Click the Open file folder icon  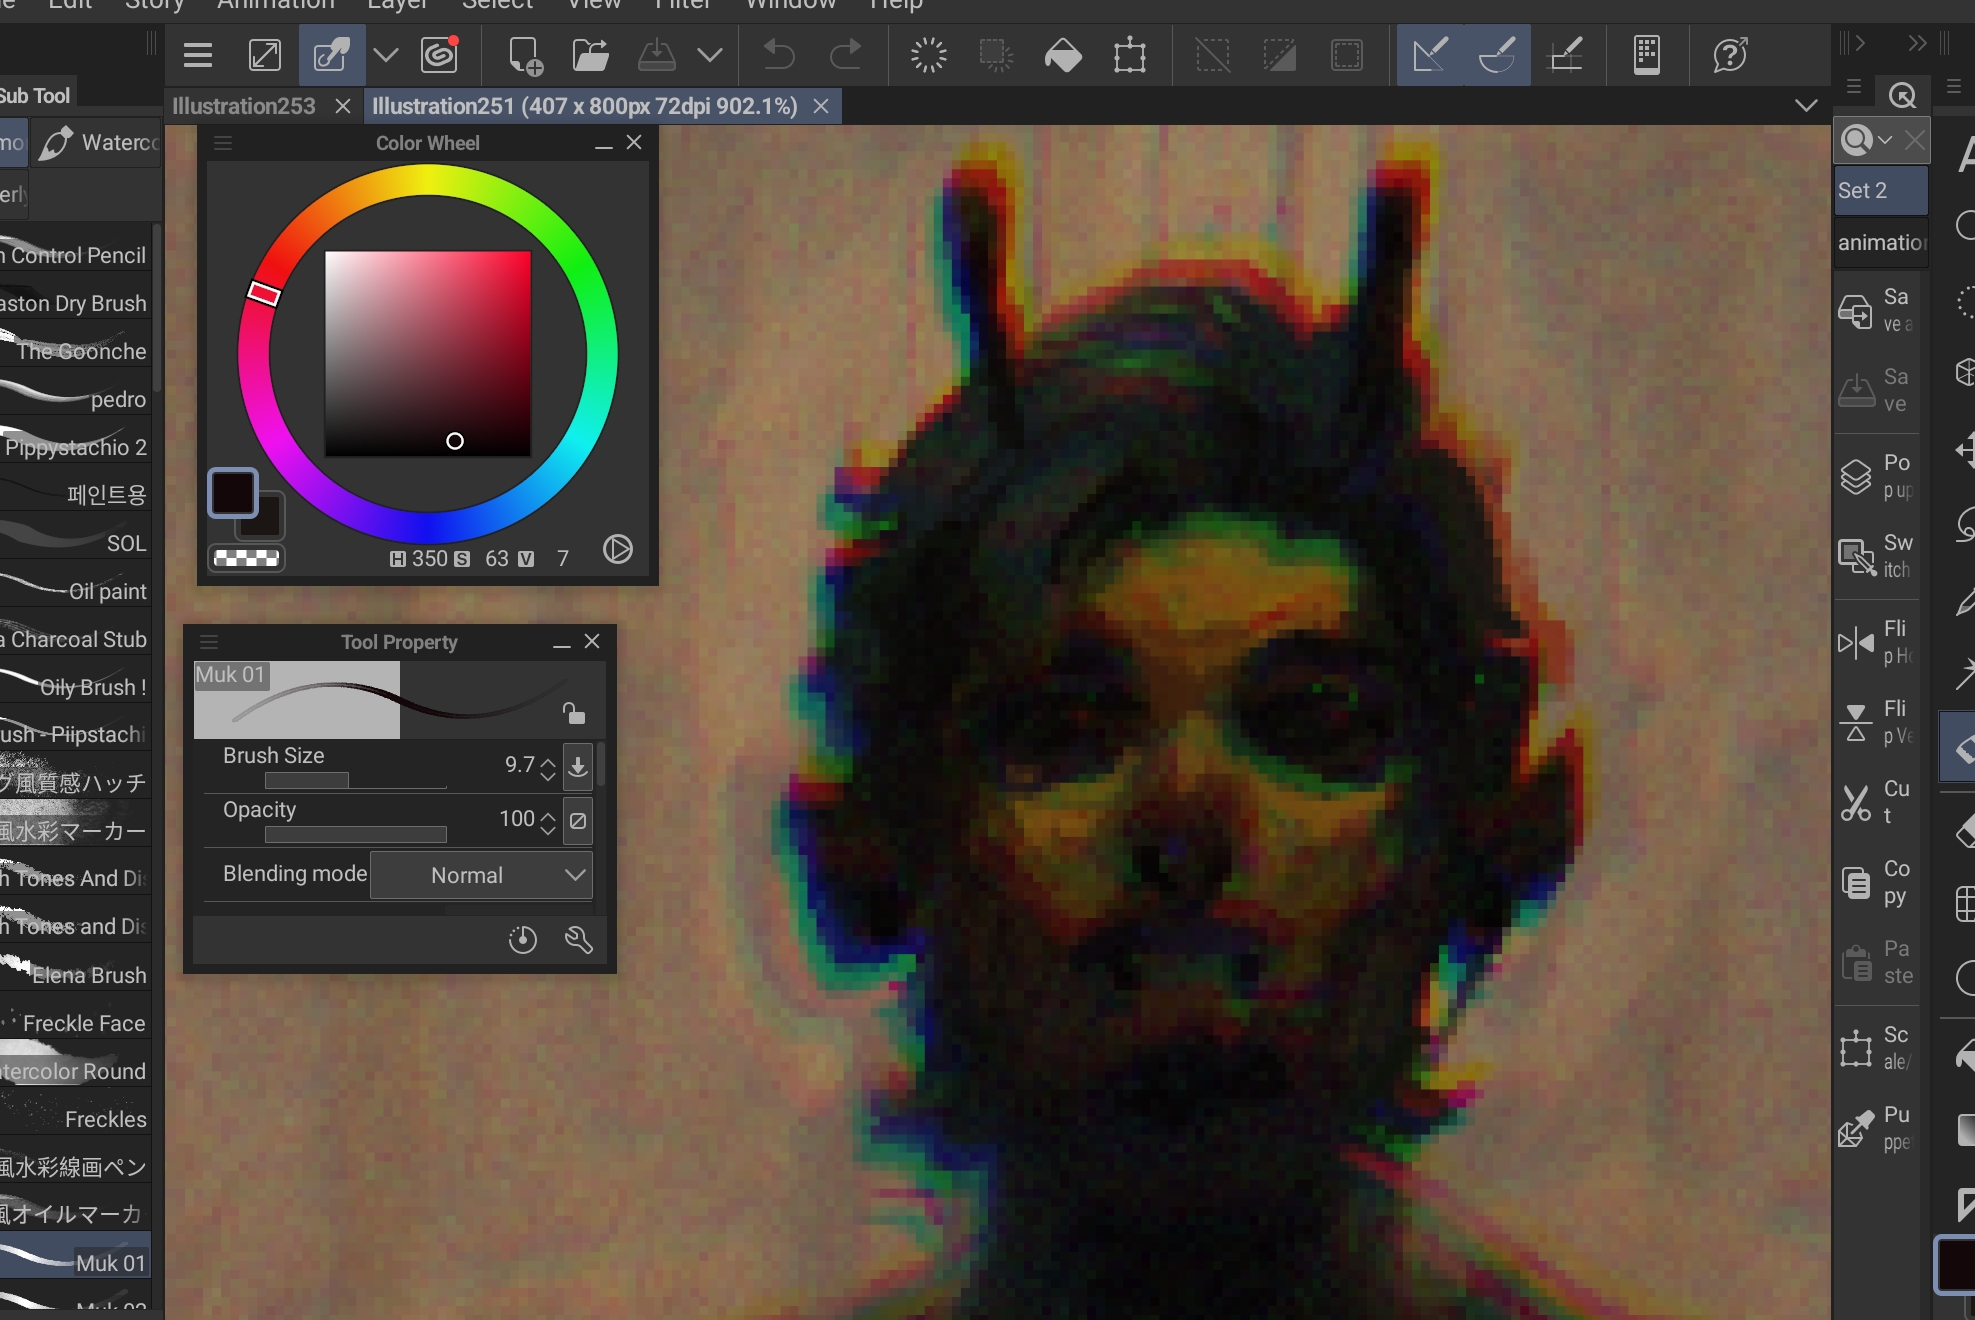tap(590, 55)
